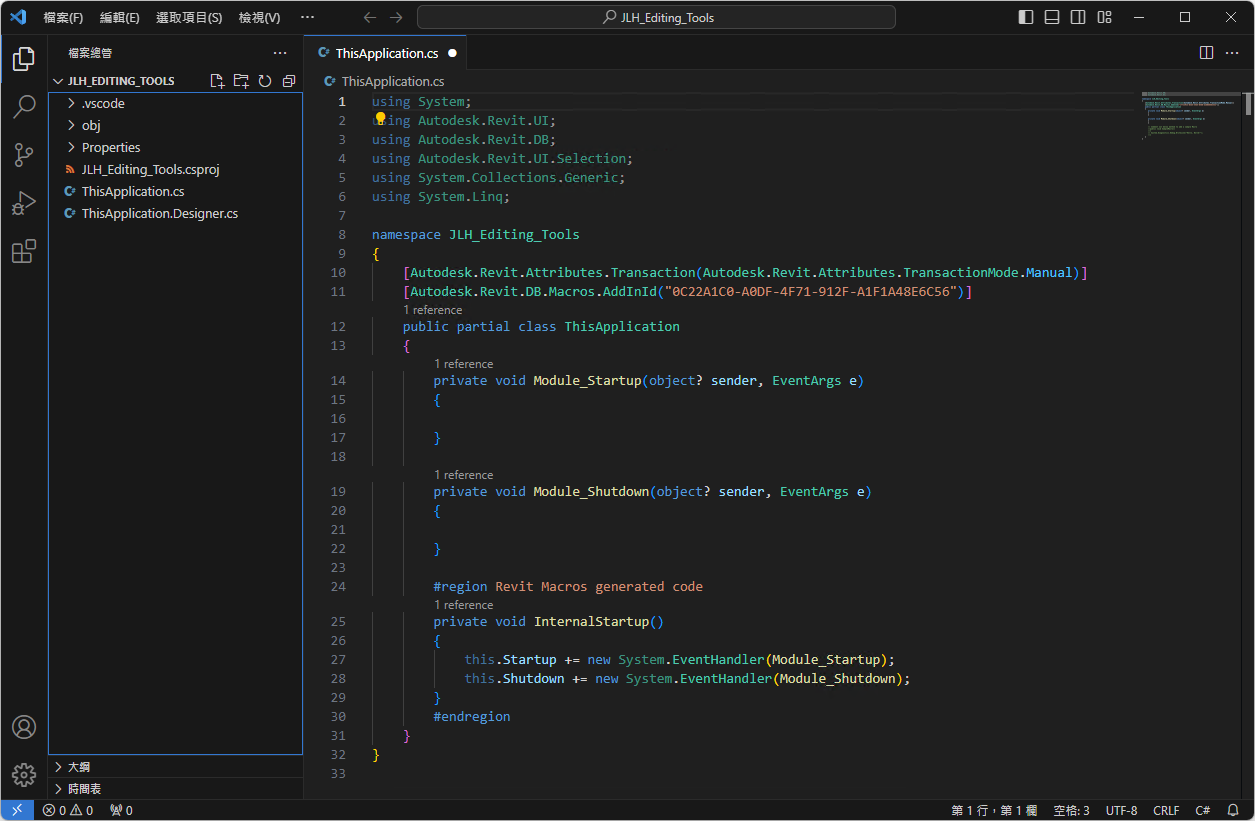Open the Extensions view
This screenshot has height=821, width=1255.
pyautogui.click(x=24, y=251)
